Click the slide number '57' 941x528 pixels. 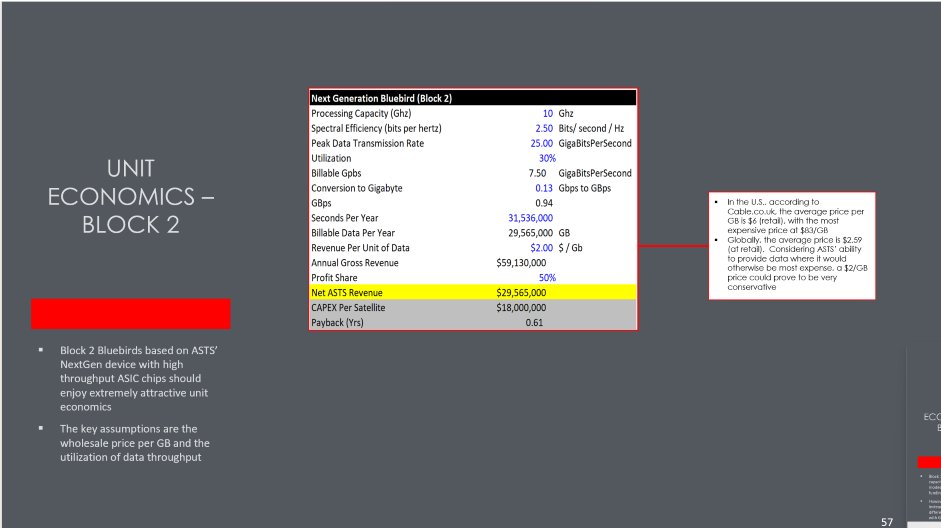click(887, 522)
